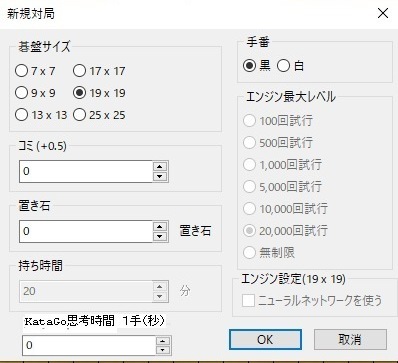This screenshot has width=398, height=363.
Task: Click the 持ち時間 input field
Action: tap(86, 291)
